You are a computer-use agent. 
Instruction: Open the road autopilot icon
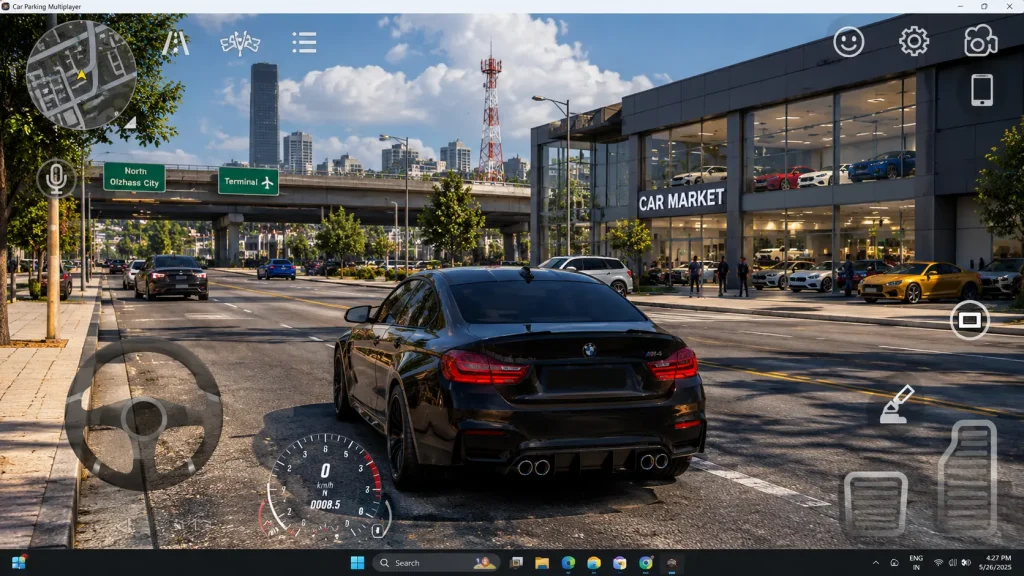click(176, 43)
